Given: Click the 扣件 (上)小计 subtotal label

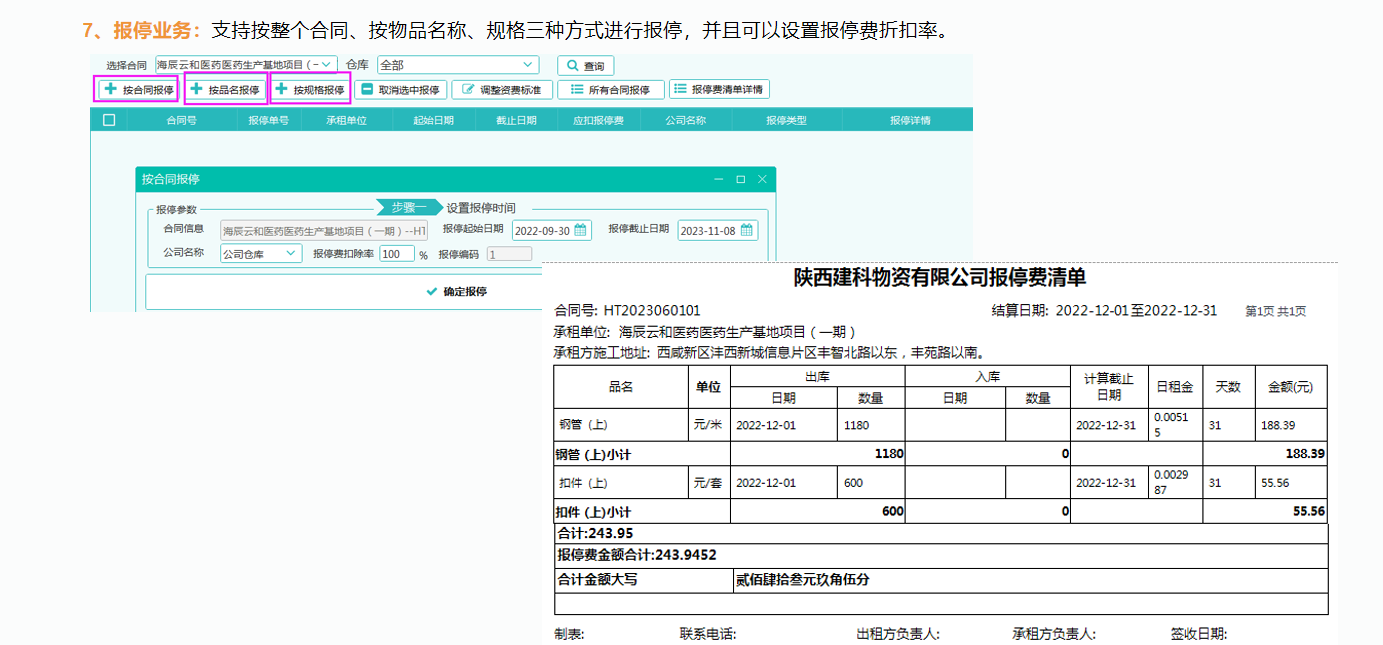Looking at the screenshot, I should 593,511.
